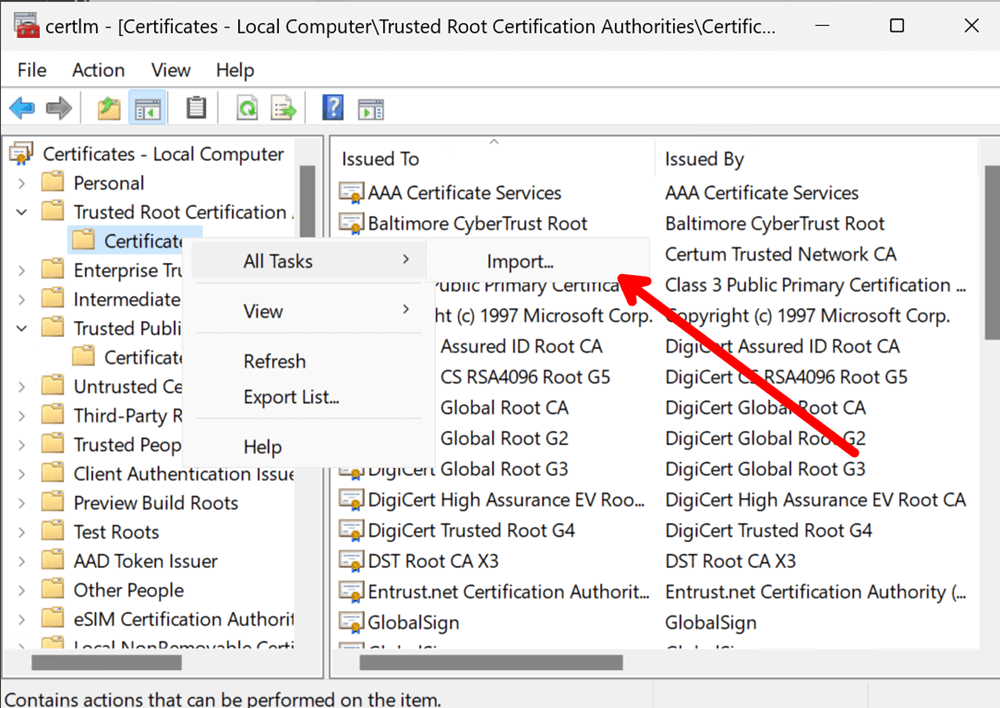Open the File menu in the menu bar
The width and height of the screenshot is (1000, 708).
click(32, 70)
